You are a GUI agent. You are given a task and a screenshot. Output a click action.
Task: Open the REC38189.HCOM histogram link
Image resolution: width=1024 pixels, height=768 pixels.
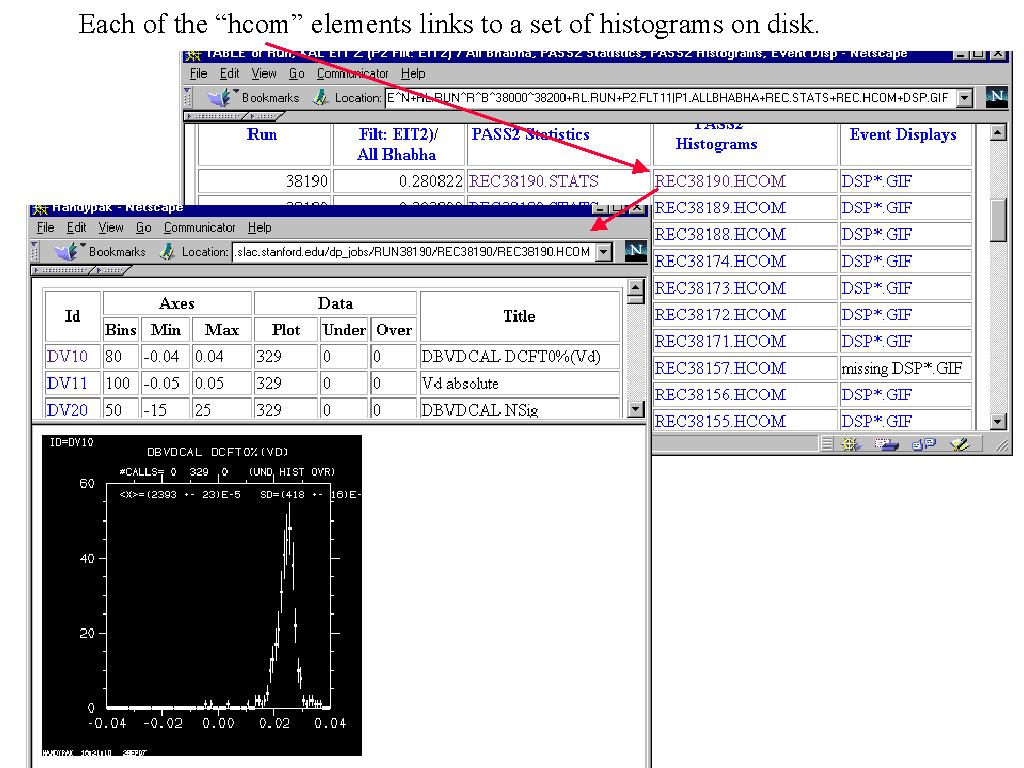(x=720, y=208)
